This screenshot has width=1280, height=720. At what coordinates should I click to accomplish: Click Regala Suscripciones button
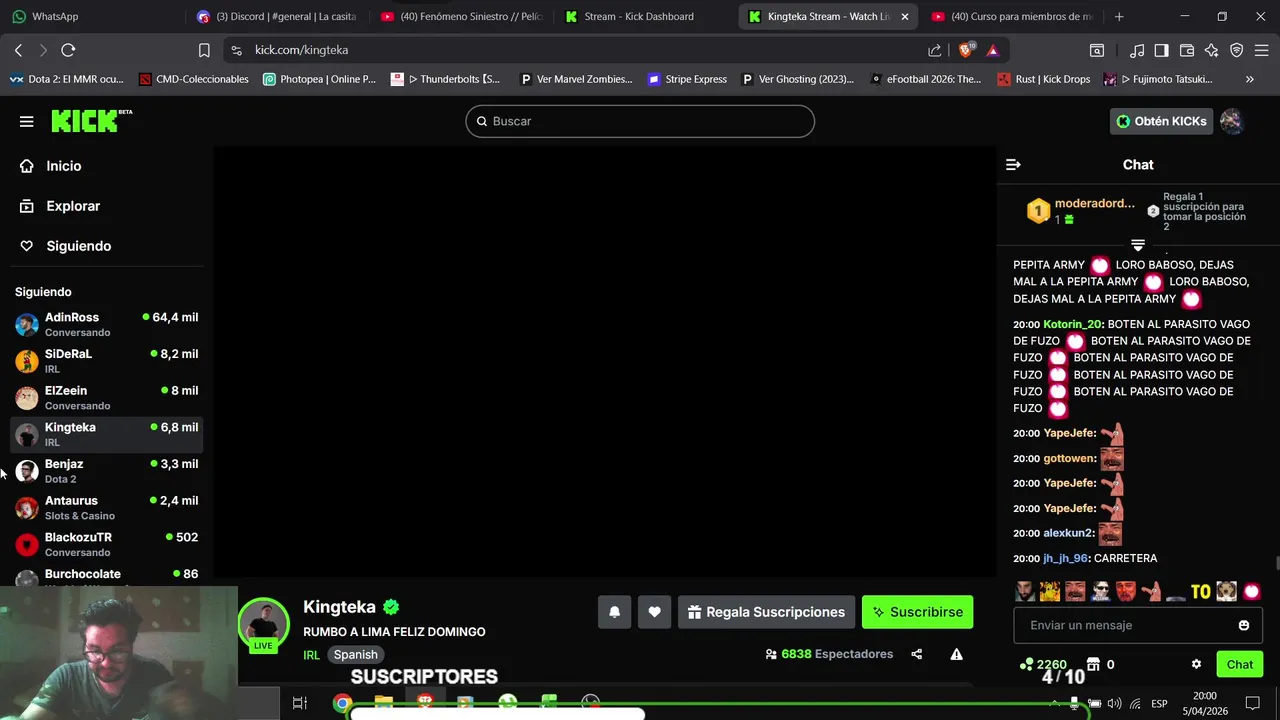pos(766,612)
